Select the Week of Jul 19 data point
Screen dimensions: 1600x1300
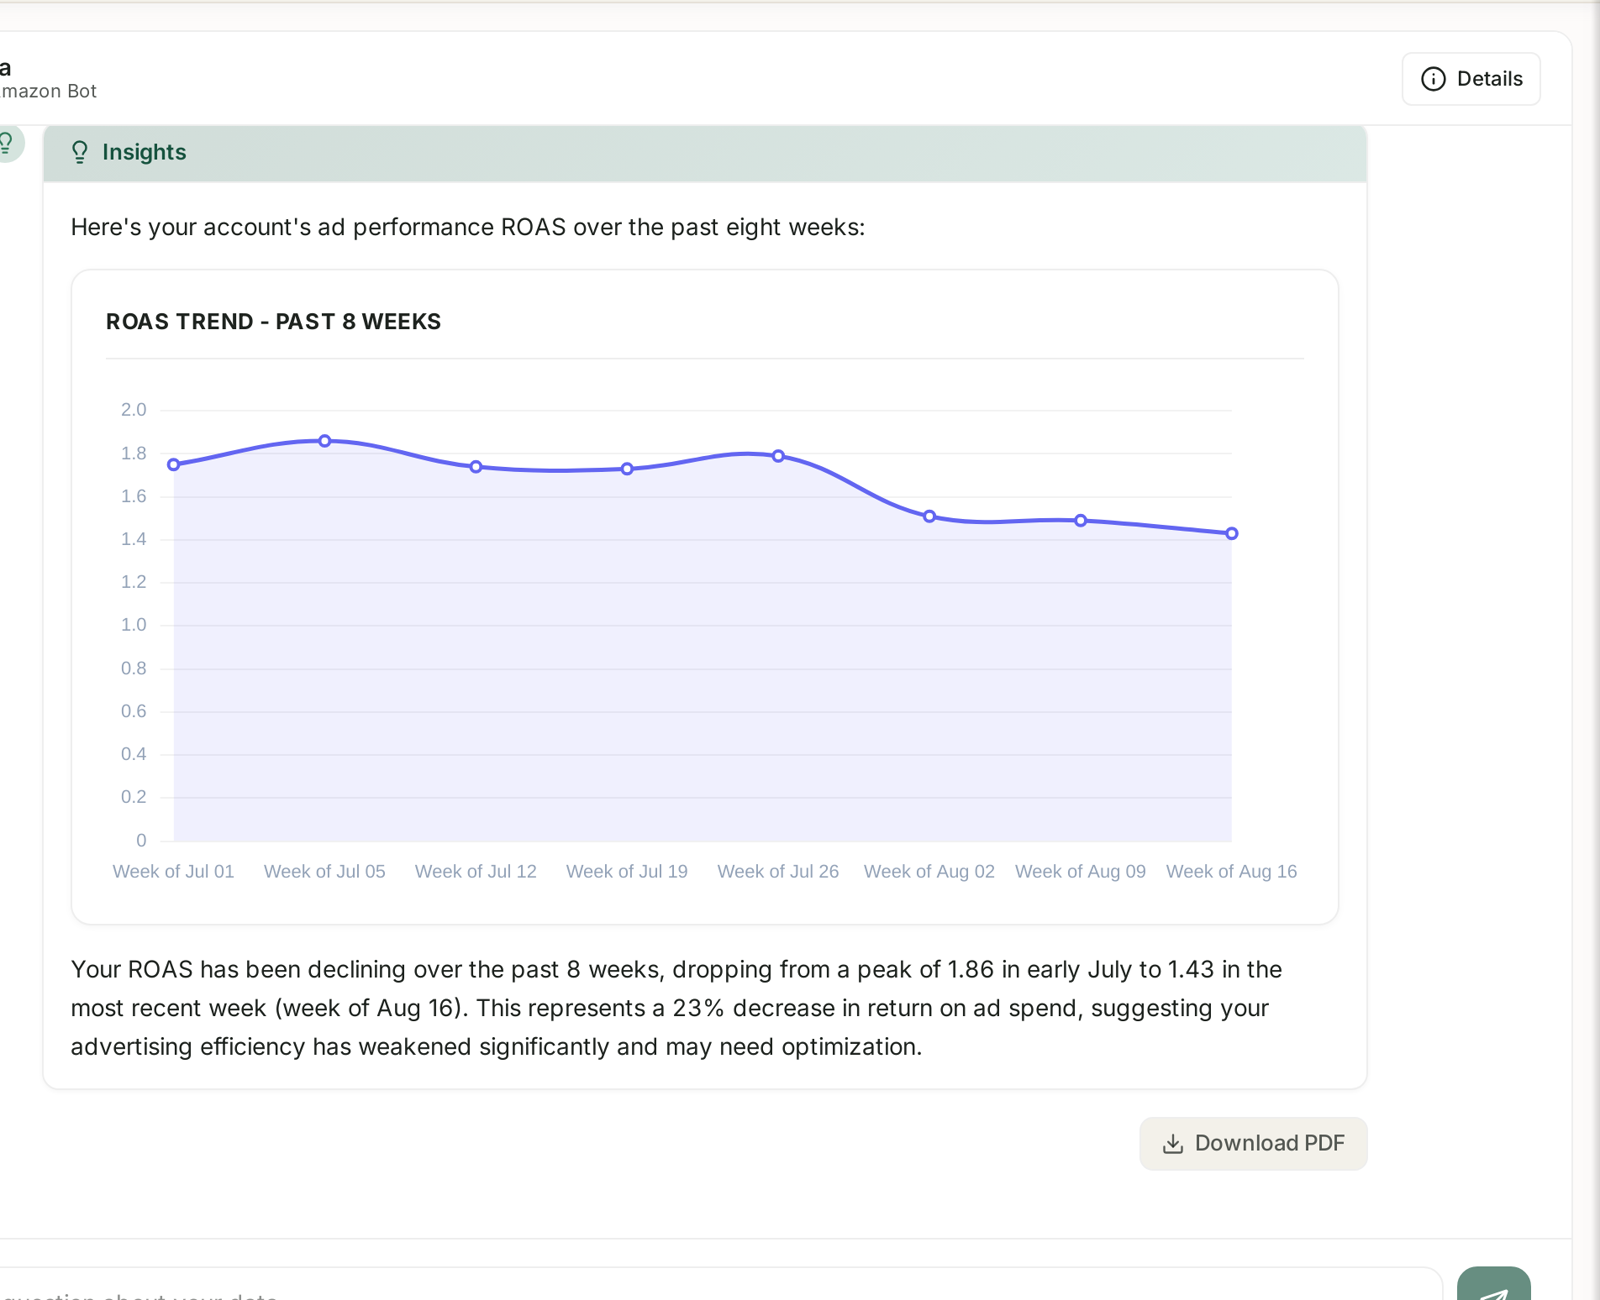tap(627, 469)
